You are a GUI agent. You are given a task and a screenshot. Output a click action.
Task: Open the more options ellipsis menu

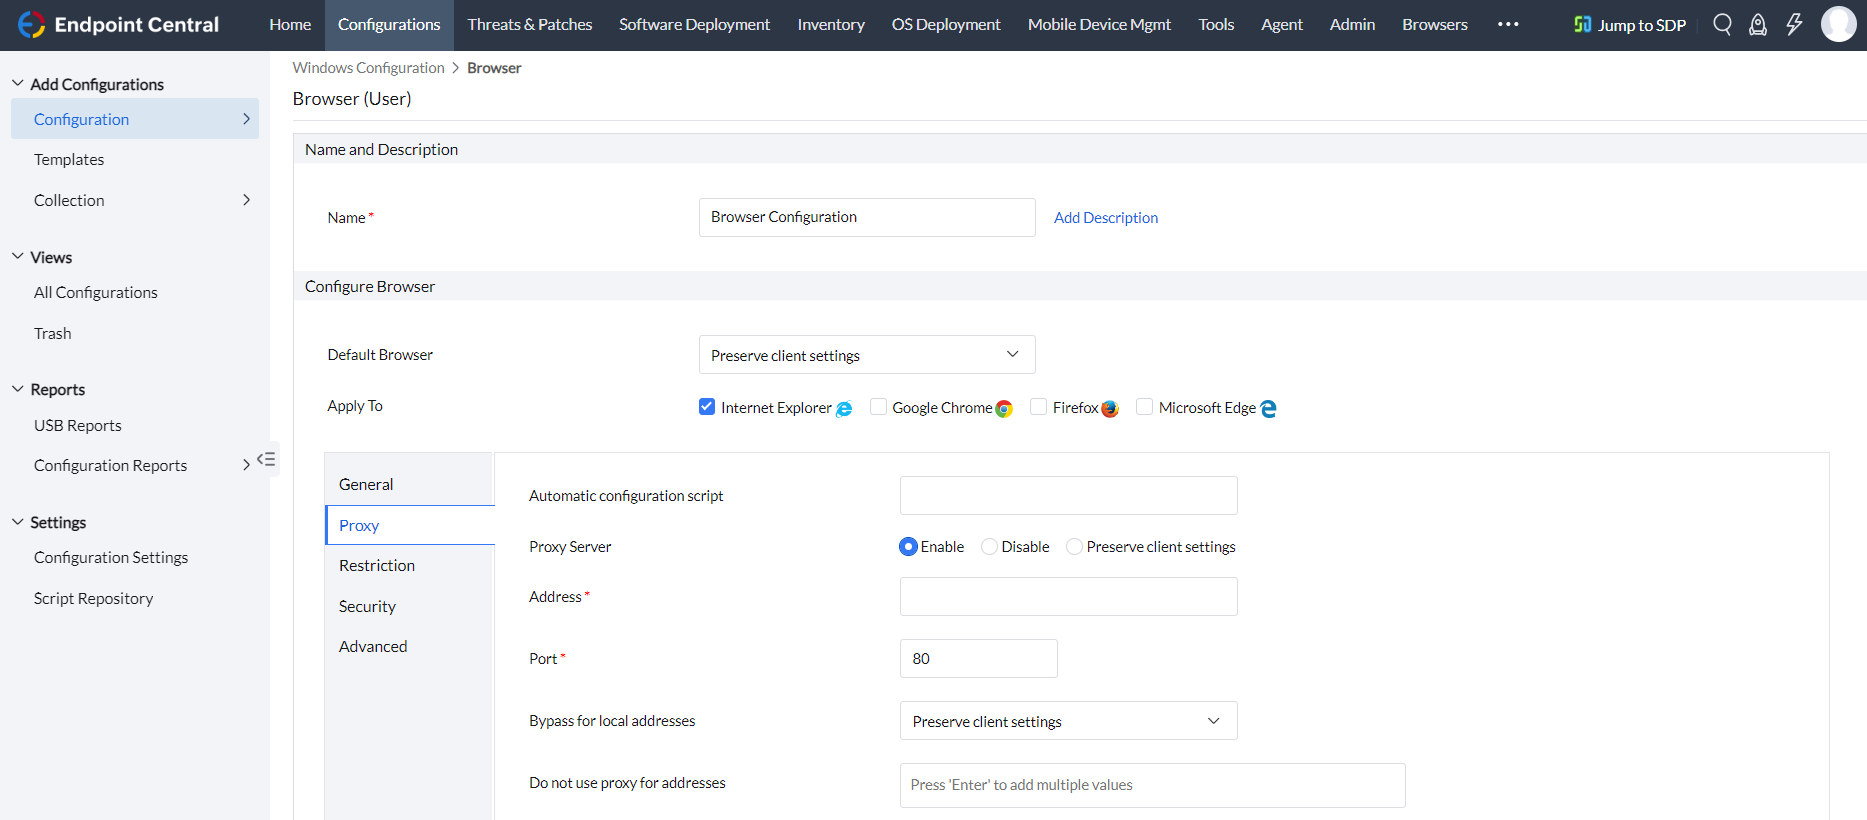point(1508,24)
